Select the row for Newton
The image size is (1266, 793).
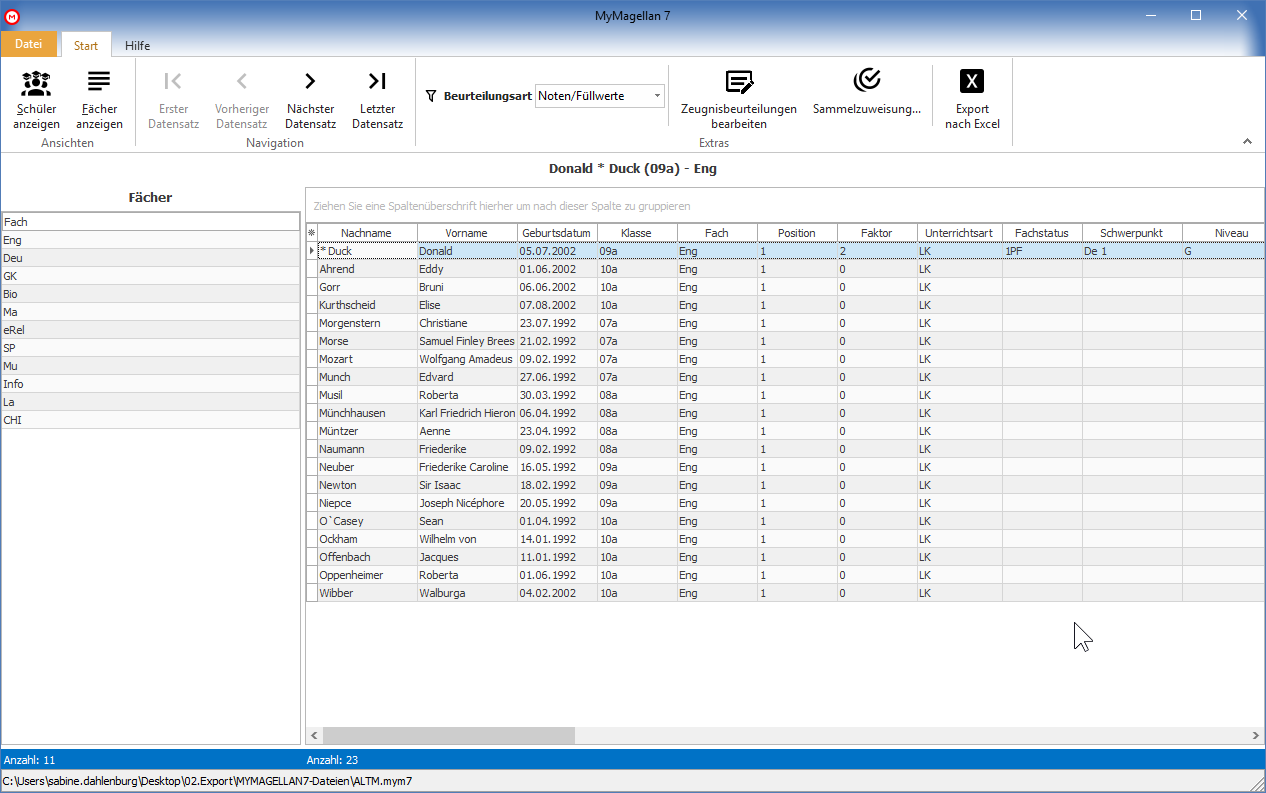[x=785, y=485]
